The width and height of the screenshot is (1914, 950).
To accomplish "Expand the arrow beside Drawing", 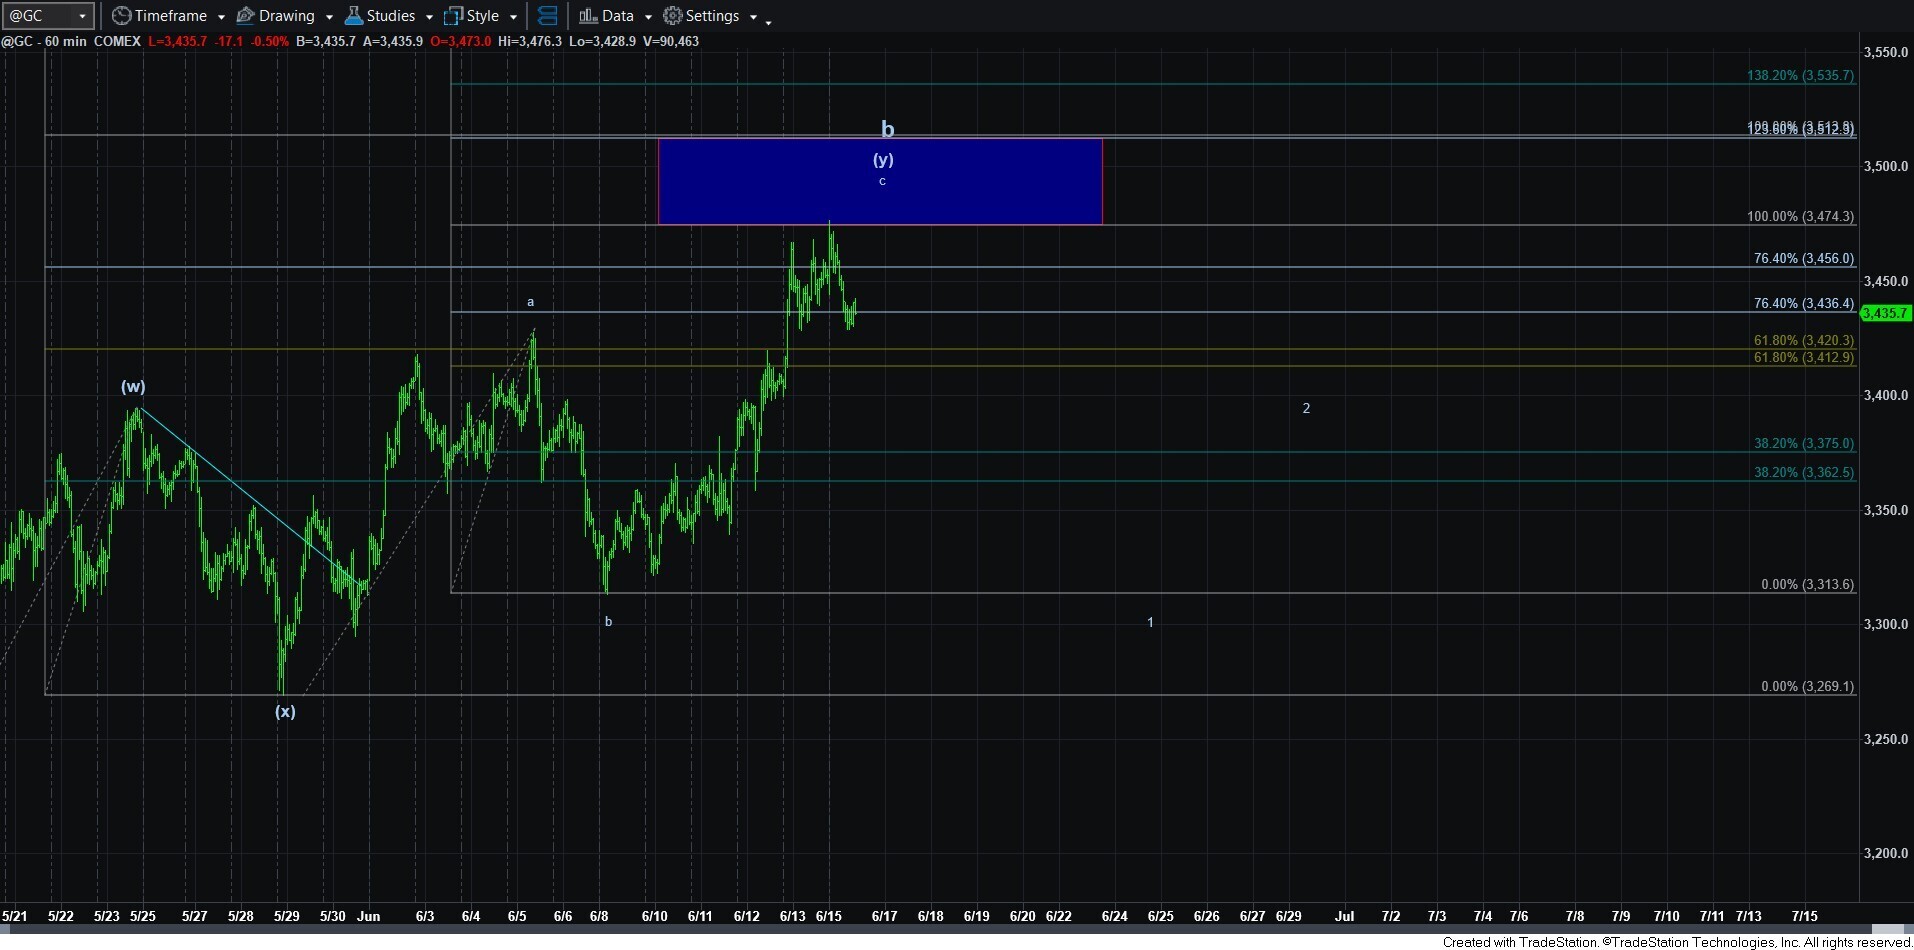I will pos(329,17).
